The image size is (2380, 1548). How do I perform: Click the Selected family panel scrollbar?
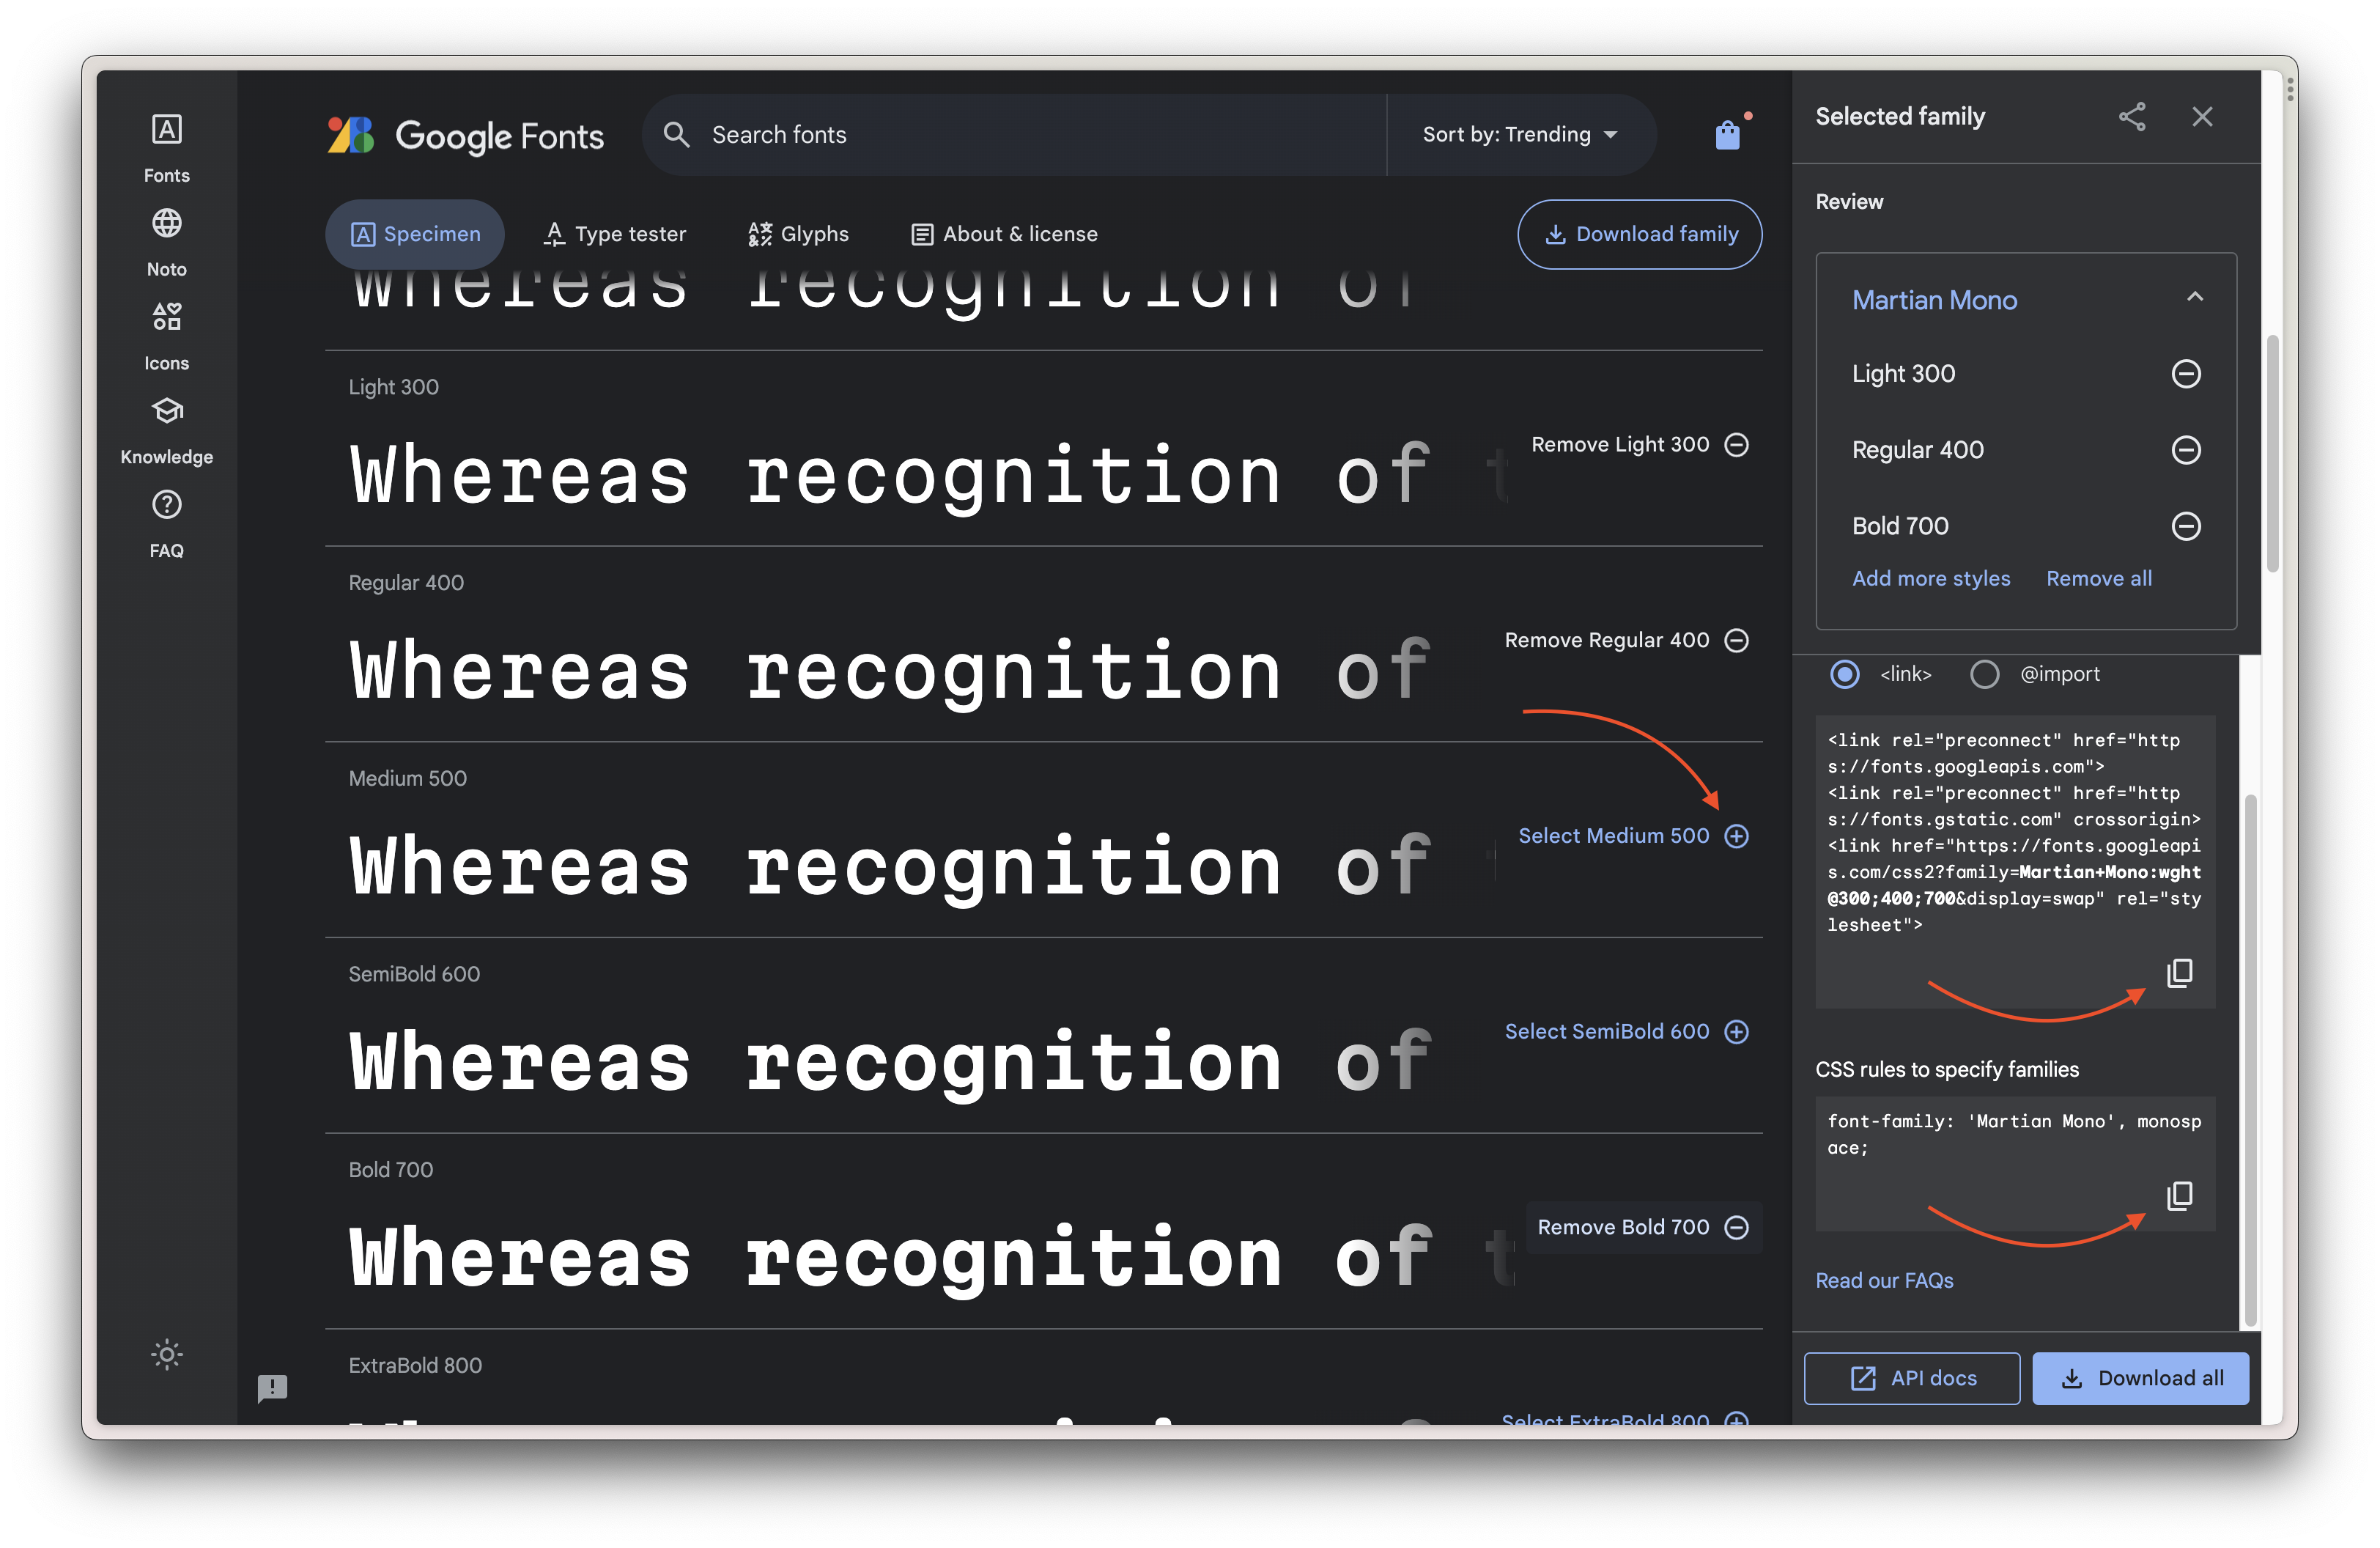pyautogui.click(x=2273, y=455)
